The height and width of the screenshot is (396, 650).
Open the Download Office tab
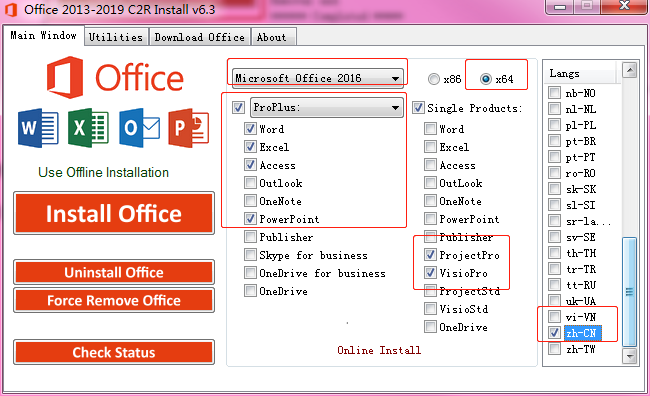click(x=199, y=37)
